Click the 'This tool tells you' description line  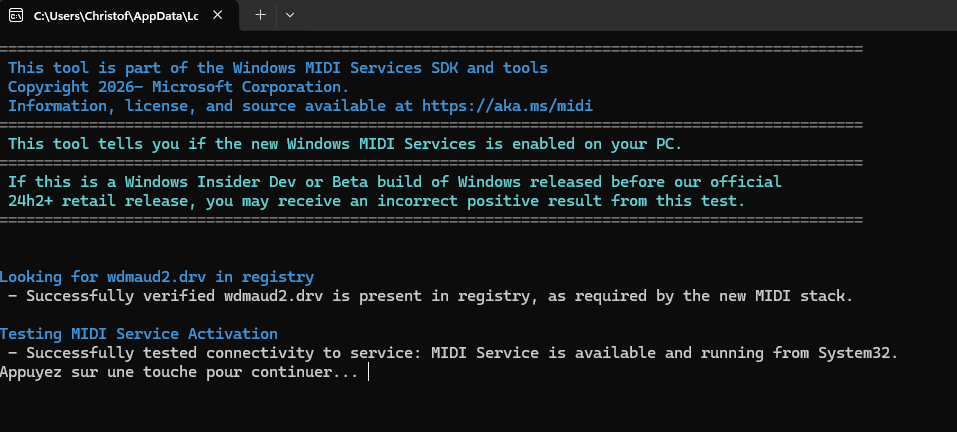[x=345, y=143]
